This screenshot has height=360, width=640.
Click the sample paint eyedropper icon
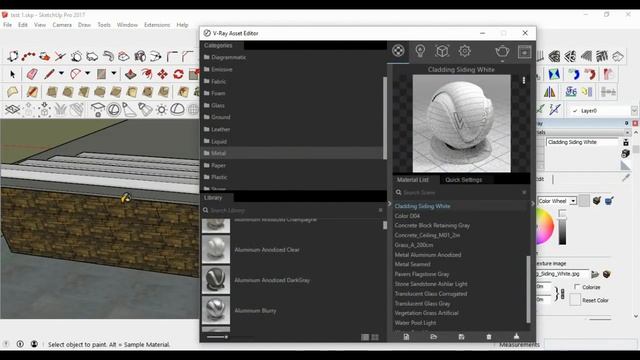[626, 178]
